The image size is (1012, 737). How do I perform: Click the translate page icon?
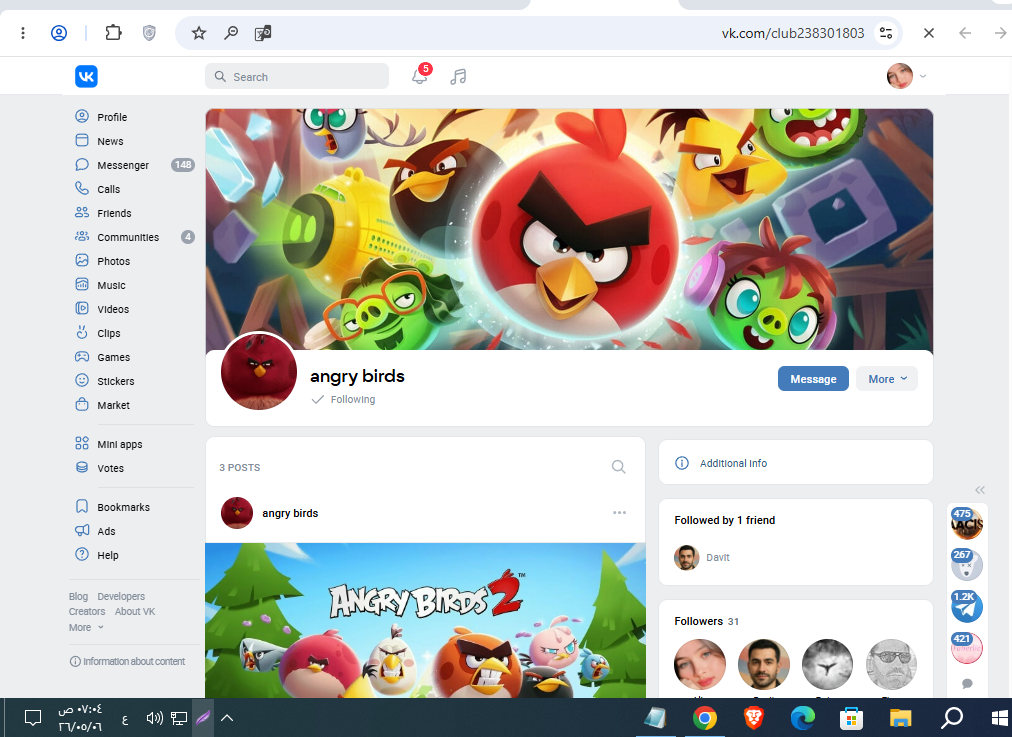click(x=263, y=33)
